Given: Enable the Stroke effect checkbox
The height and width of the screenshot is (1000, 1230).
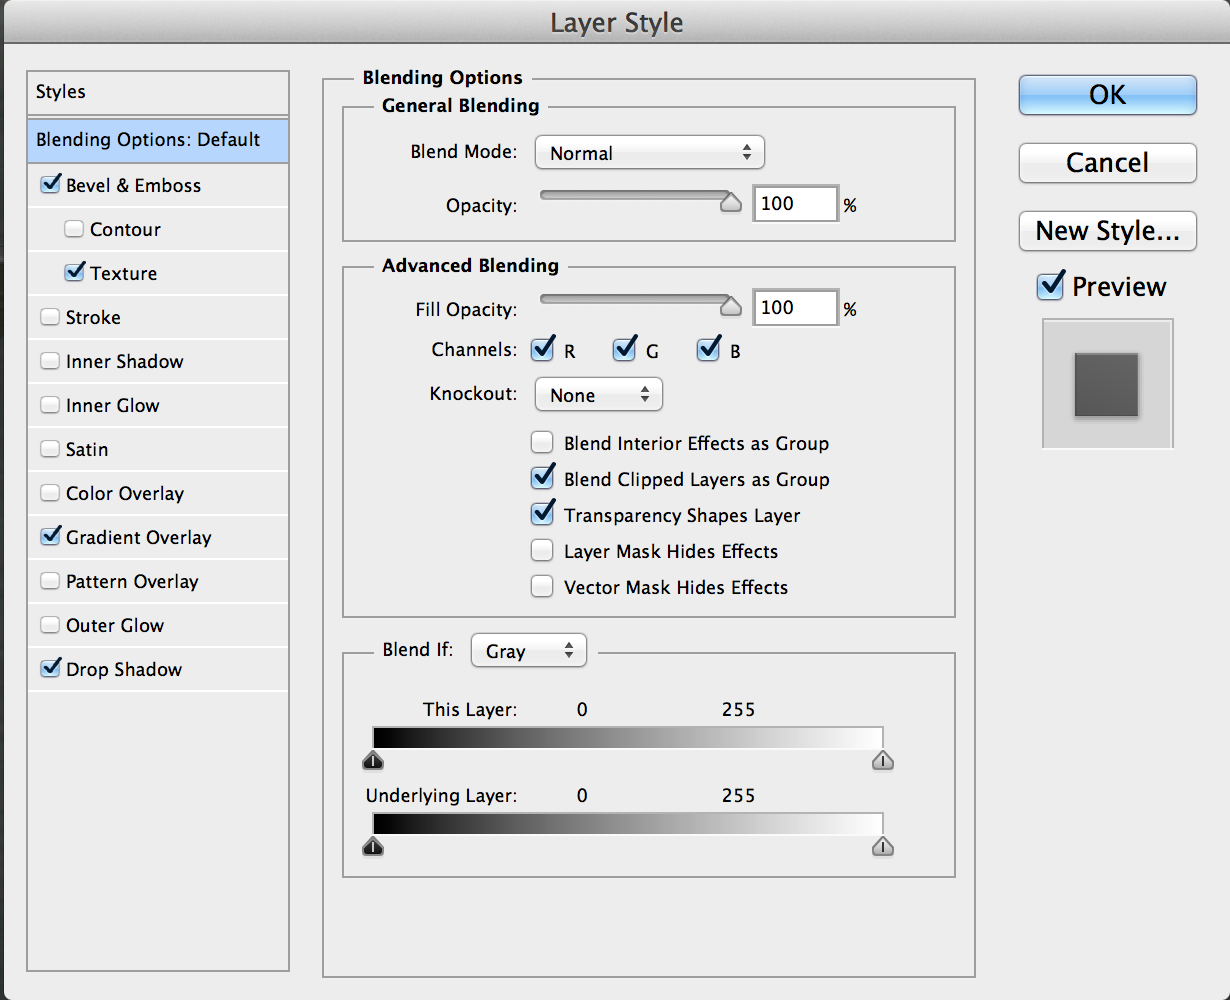Looking at the screenshot, I should point(50,317).
